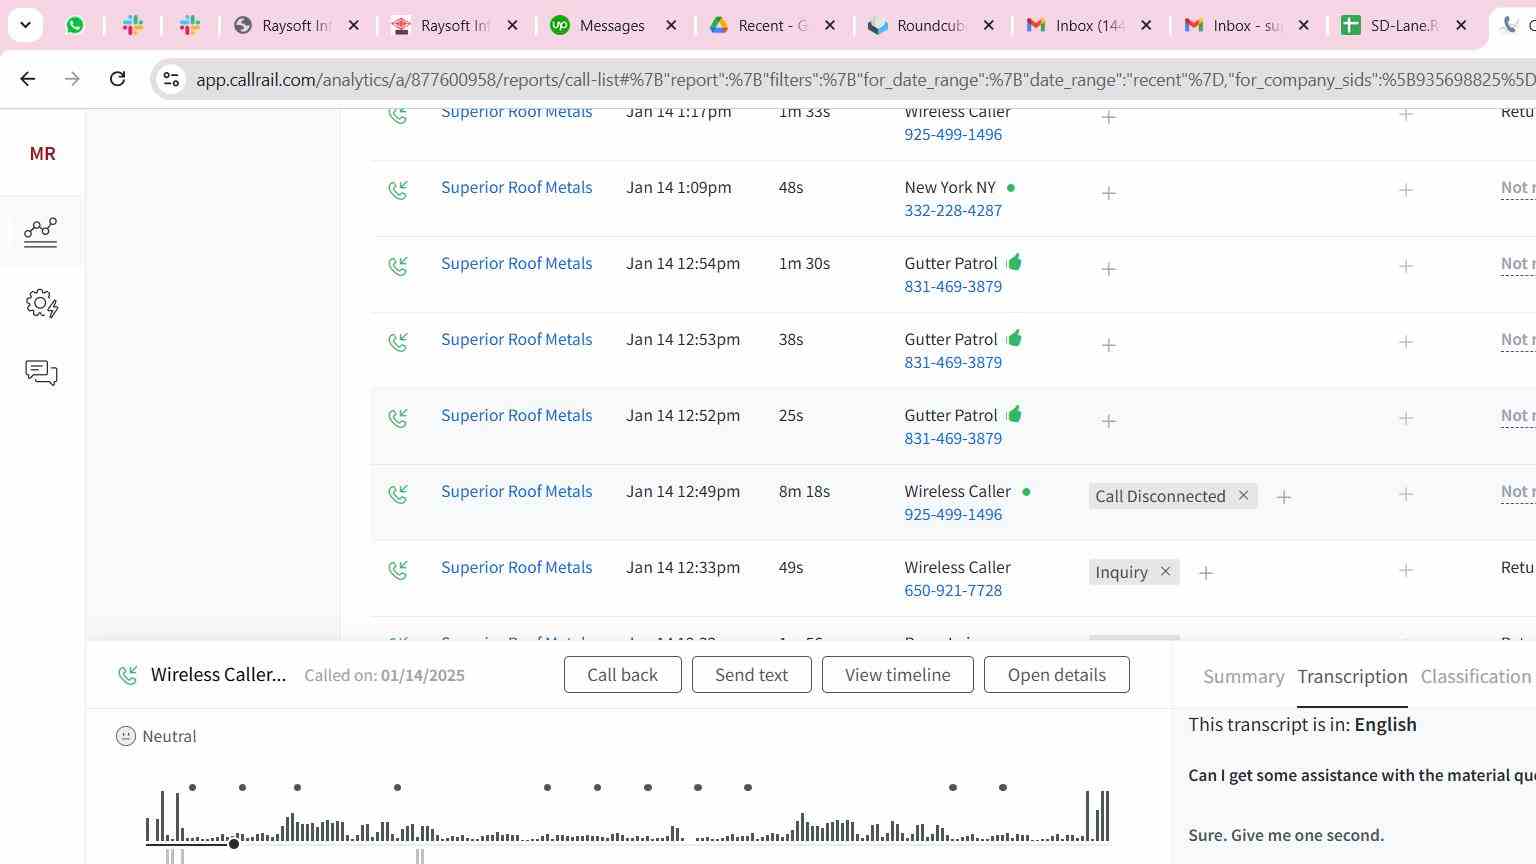Viewport: 1536px width, 864px height.
Task: Add another tag beside the Inquiry tag
Action: coord(1206,573)
